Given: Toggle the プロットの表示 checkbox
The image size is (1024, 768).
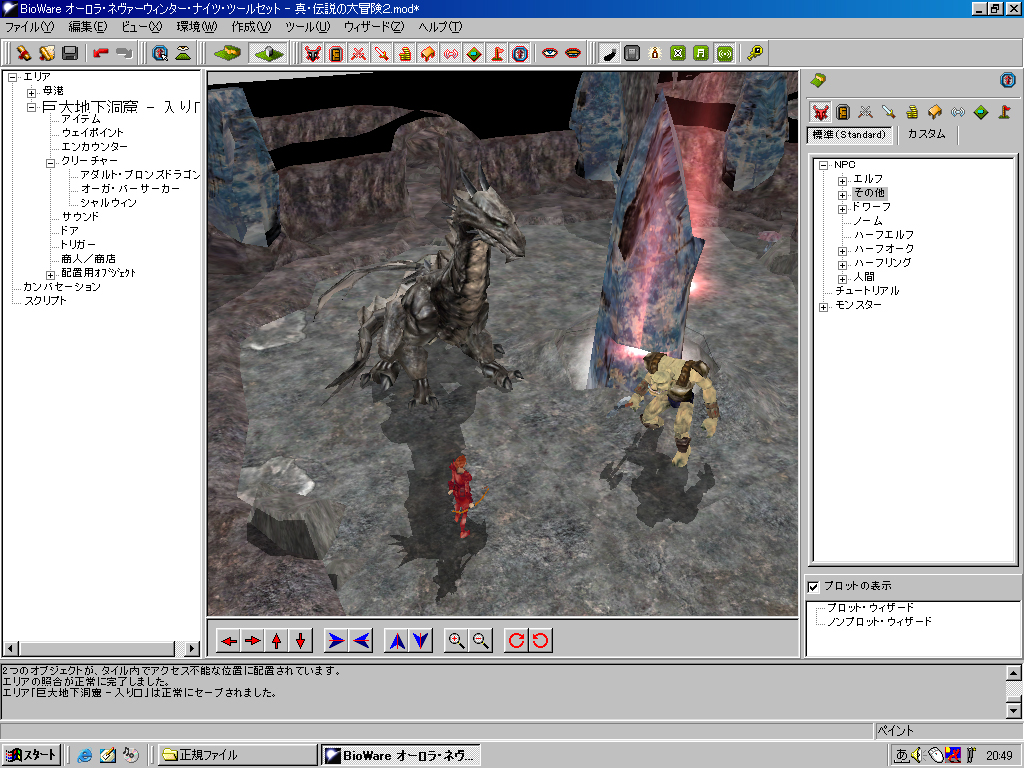Looking at the screenshot, I should [814, 586].
